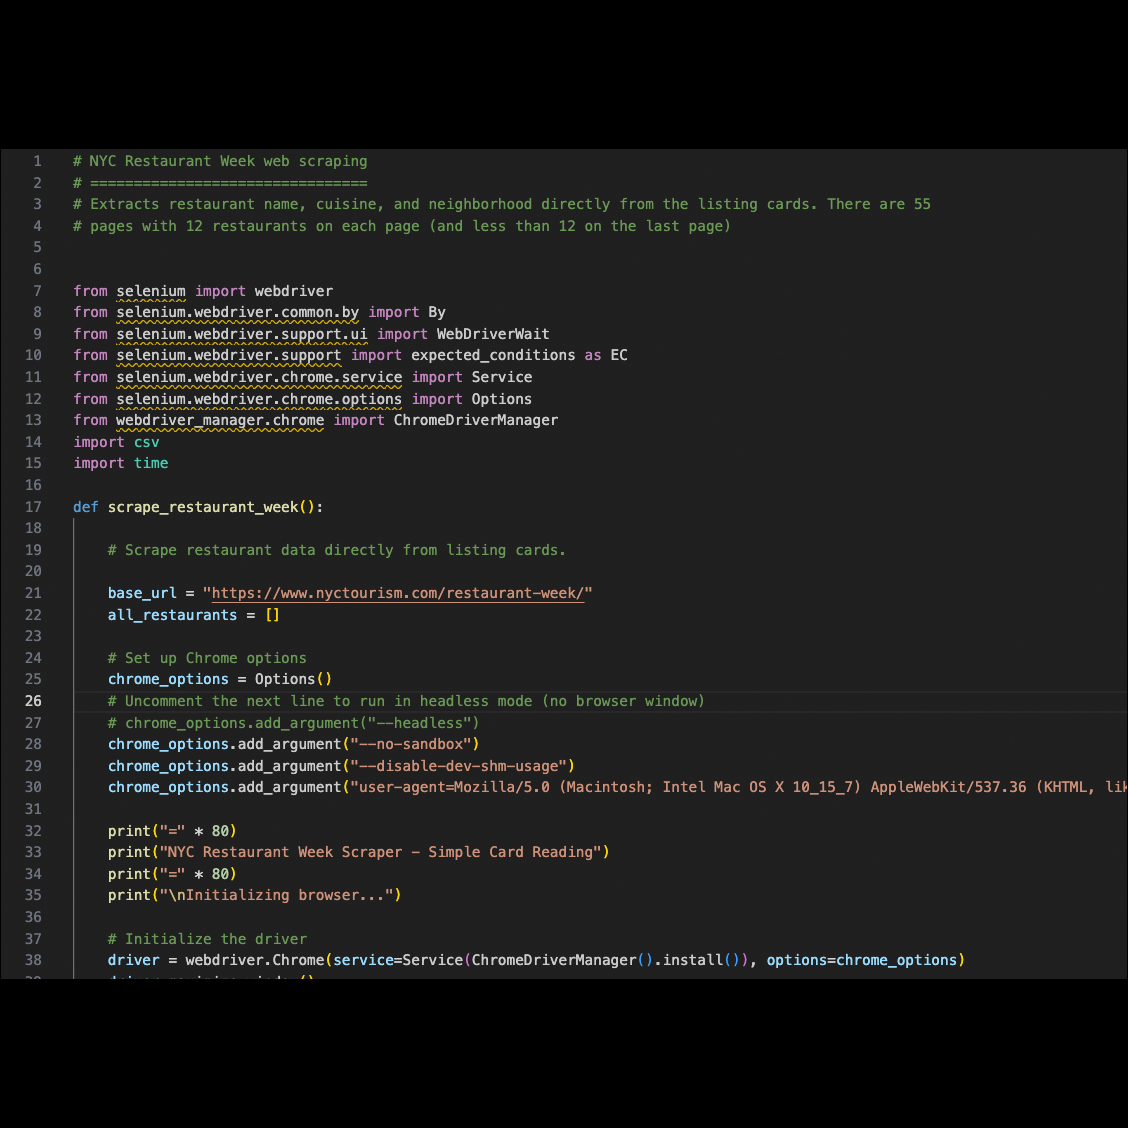Screen dimensions: 1128x1128
Task: Click the disable-dev-shm-usage argument string
Action: 460,765
